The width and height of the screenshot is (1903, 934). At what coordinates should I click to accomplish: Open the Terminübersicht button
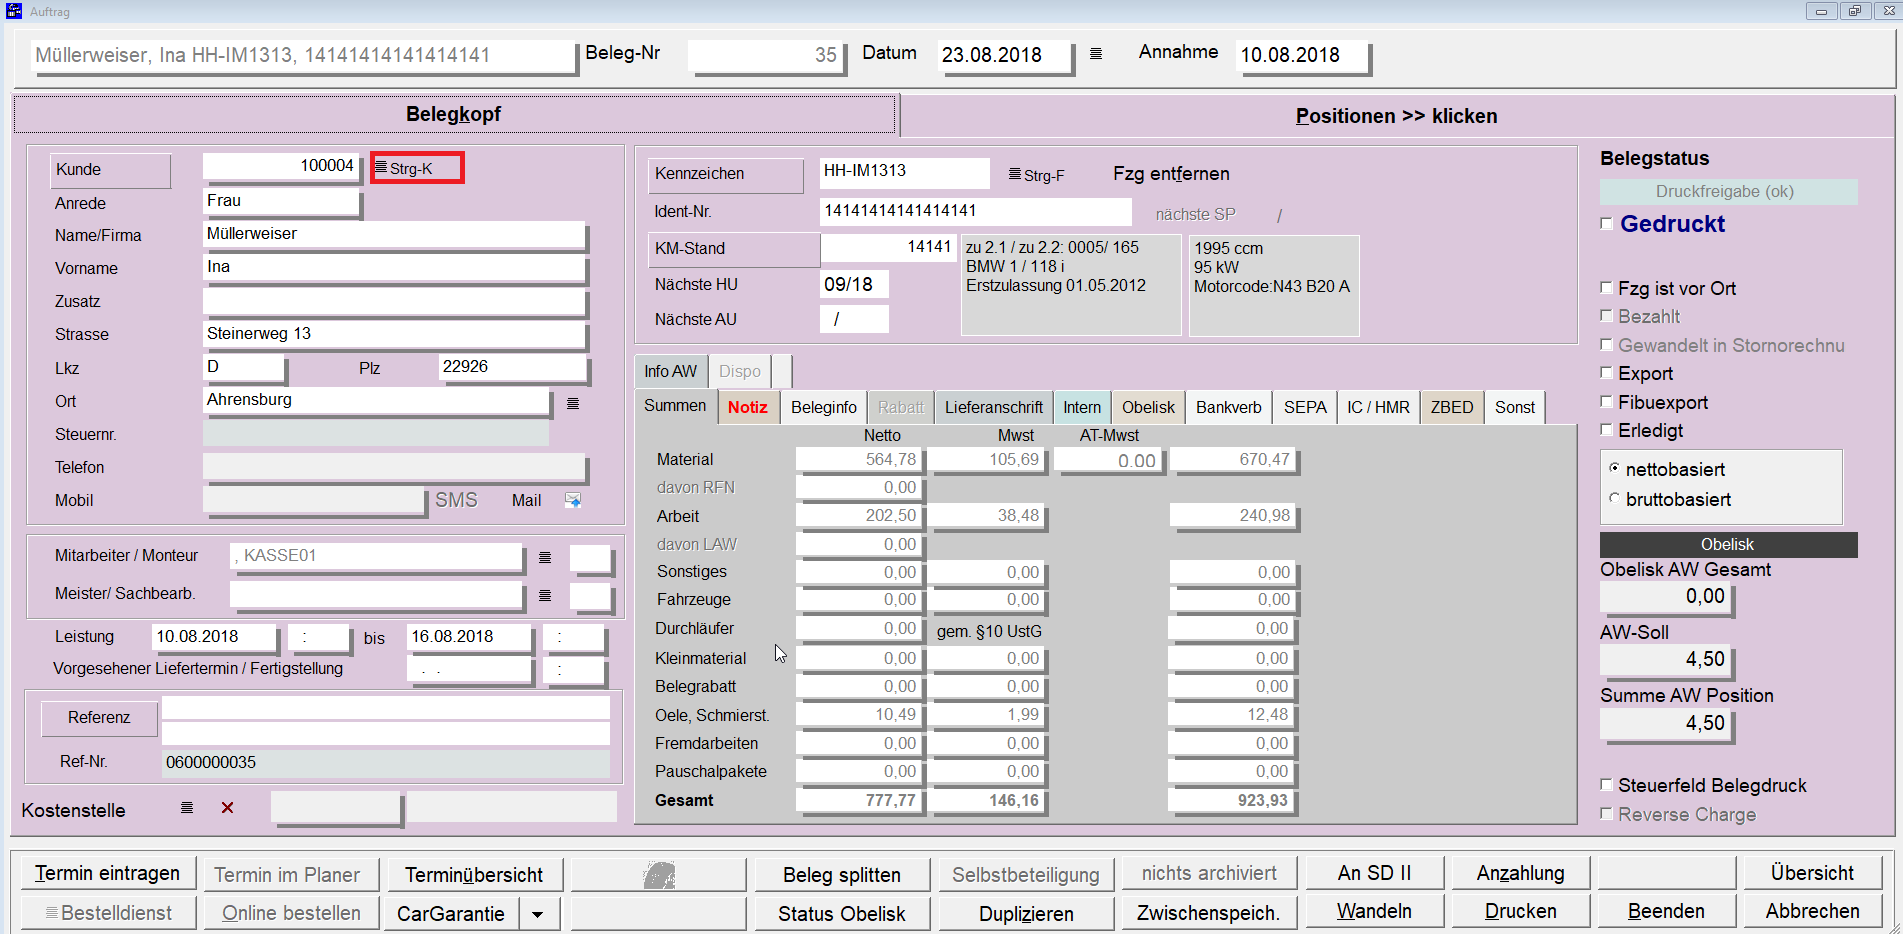click(x=474, y=875)
